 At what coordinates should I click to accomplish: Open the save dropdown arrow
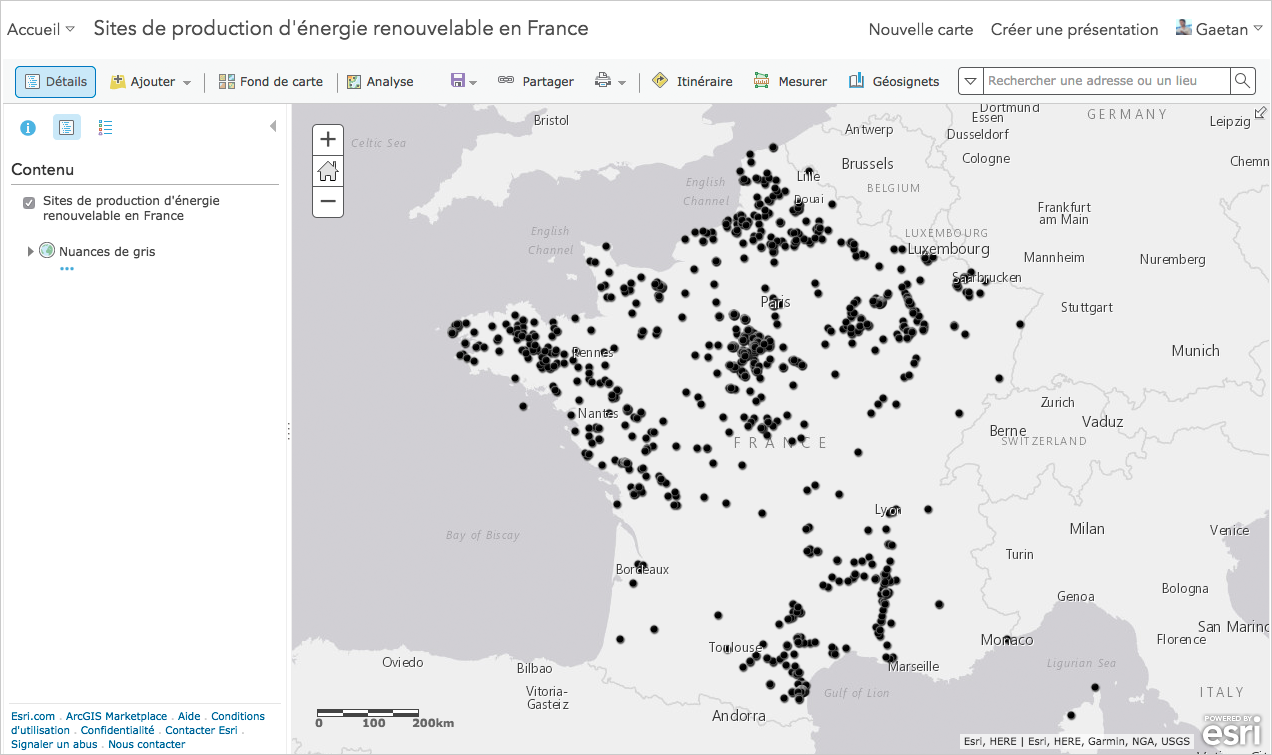pos(474,82)
